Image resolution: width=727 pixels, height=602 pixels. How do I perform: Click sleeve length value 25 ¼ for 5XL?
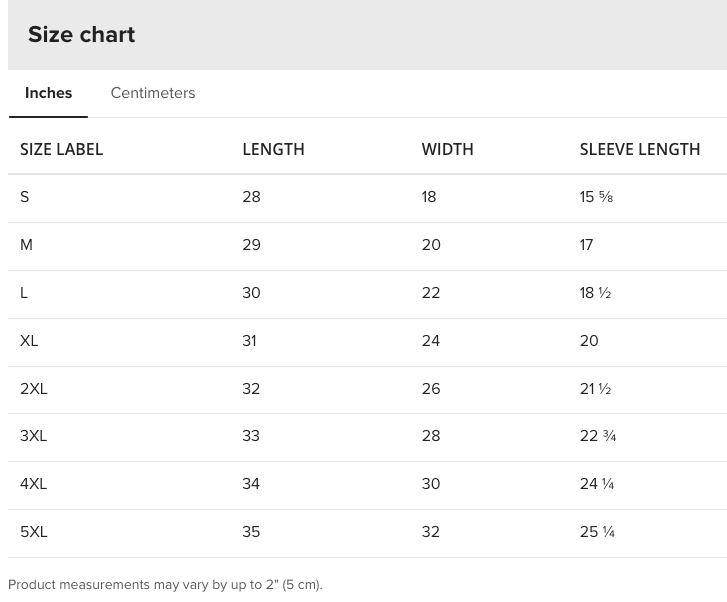[597, 532]
